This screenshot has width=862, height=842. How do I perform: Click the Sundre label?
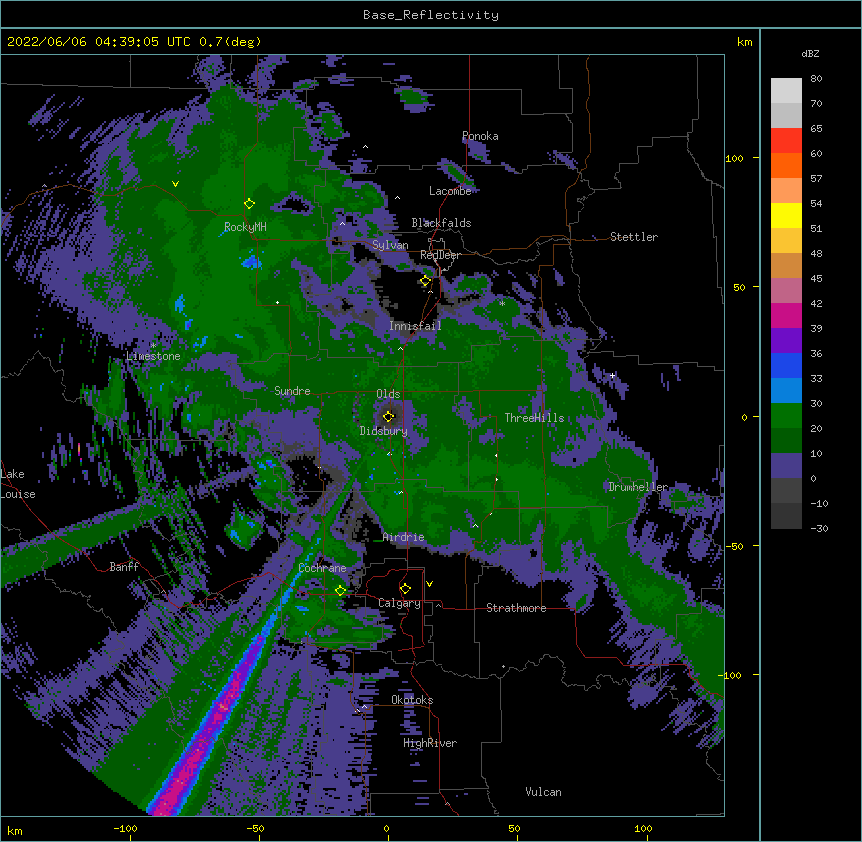tap(292, 391)
